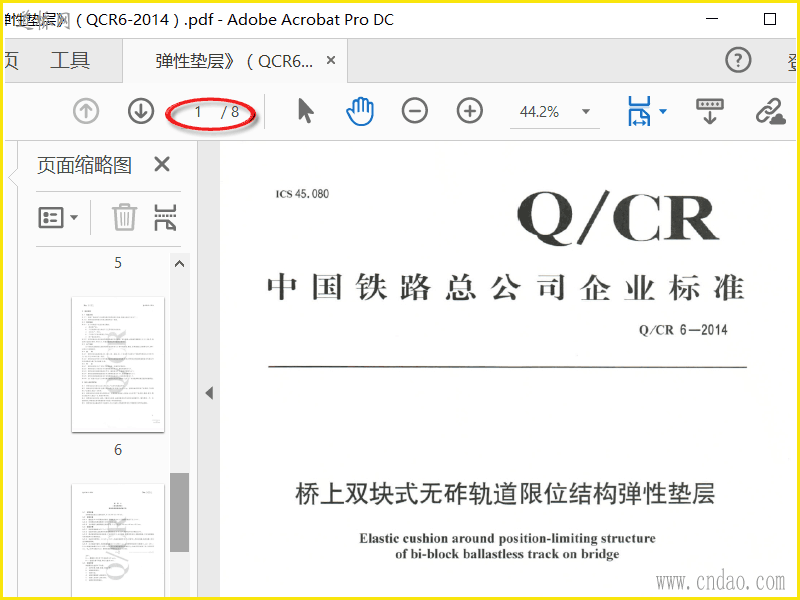Click the fit width page icon
Image resolution: width=800 pixels, height=600 pixels.
point(639,111)
